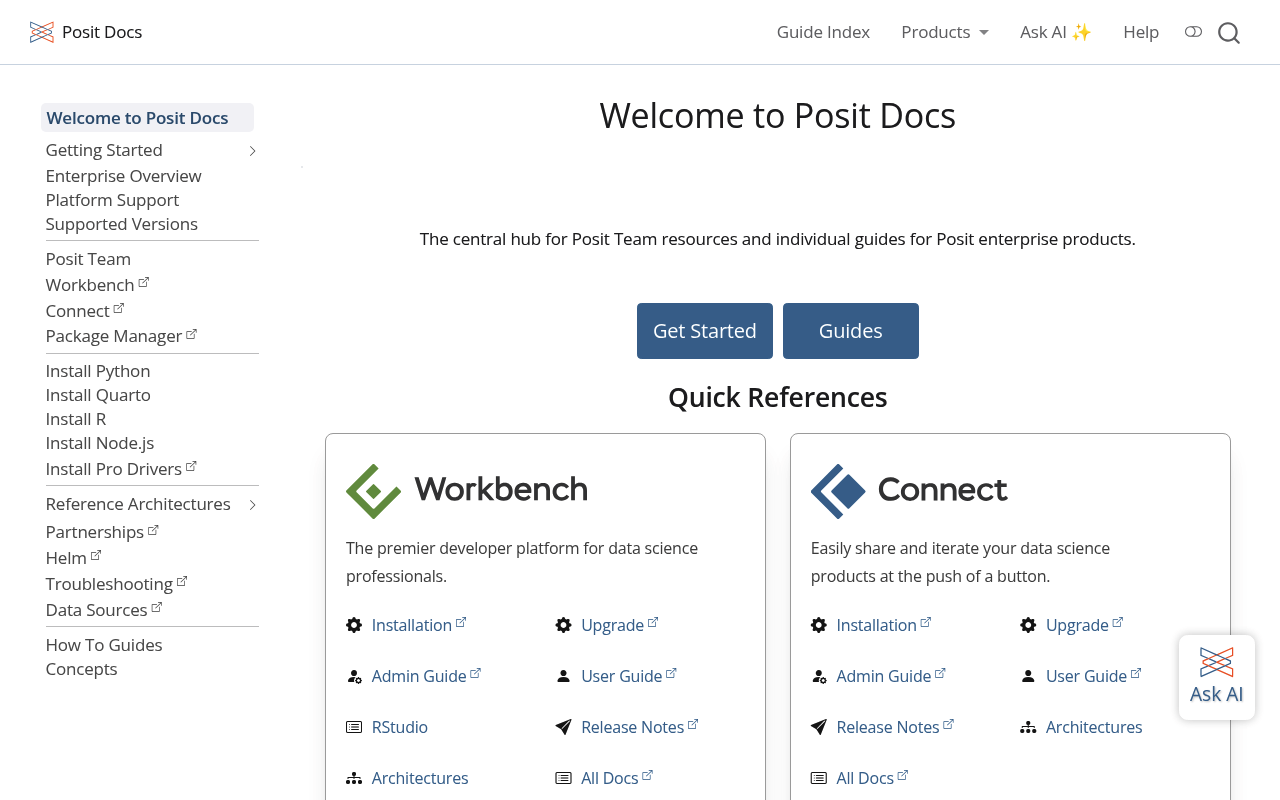This screenshot has width=1280, height=800.
Task: Expand the Reference Architectures sidebar section
Action: tap(253, 505)
